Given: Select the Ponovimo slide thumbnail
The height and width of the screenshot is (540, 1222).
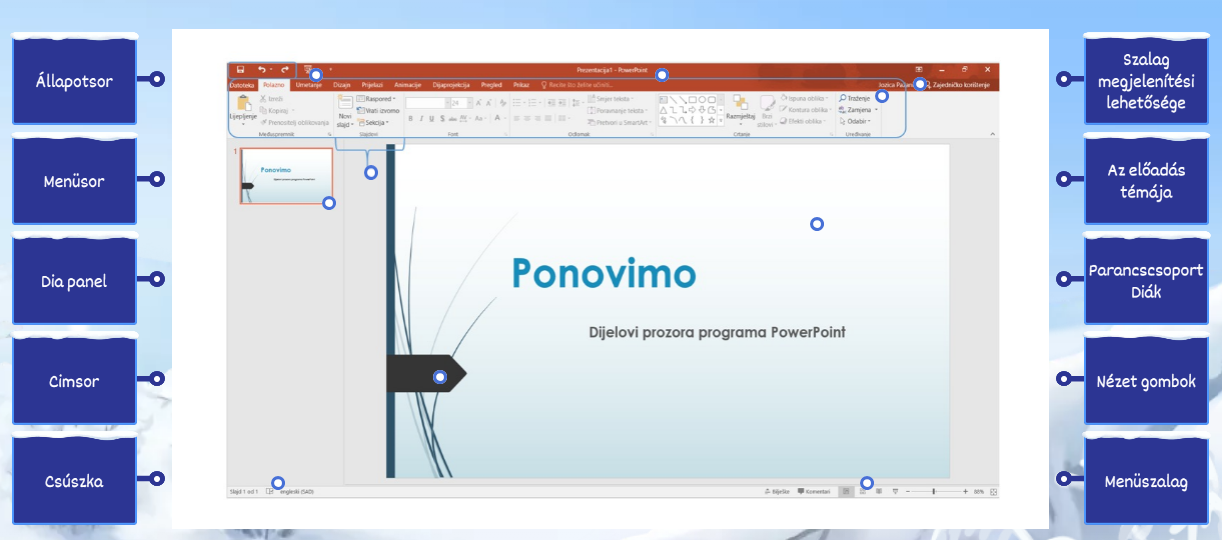Looking at the screenshot, I should click(287, 176).
